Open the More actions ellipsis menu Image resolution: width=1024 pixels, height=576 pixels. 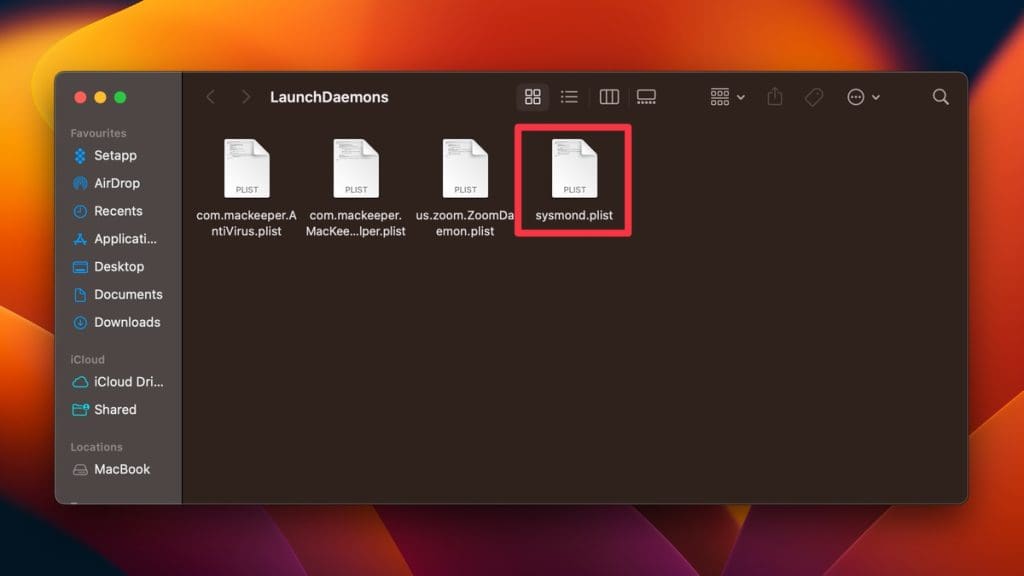click(x=863, y=97)
